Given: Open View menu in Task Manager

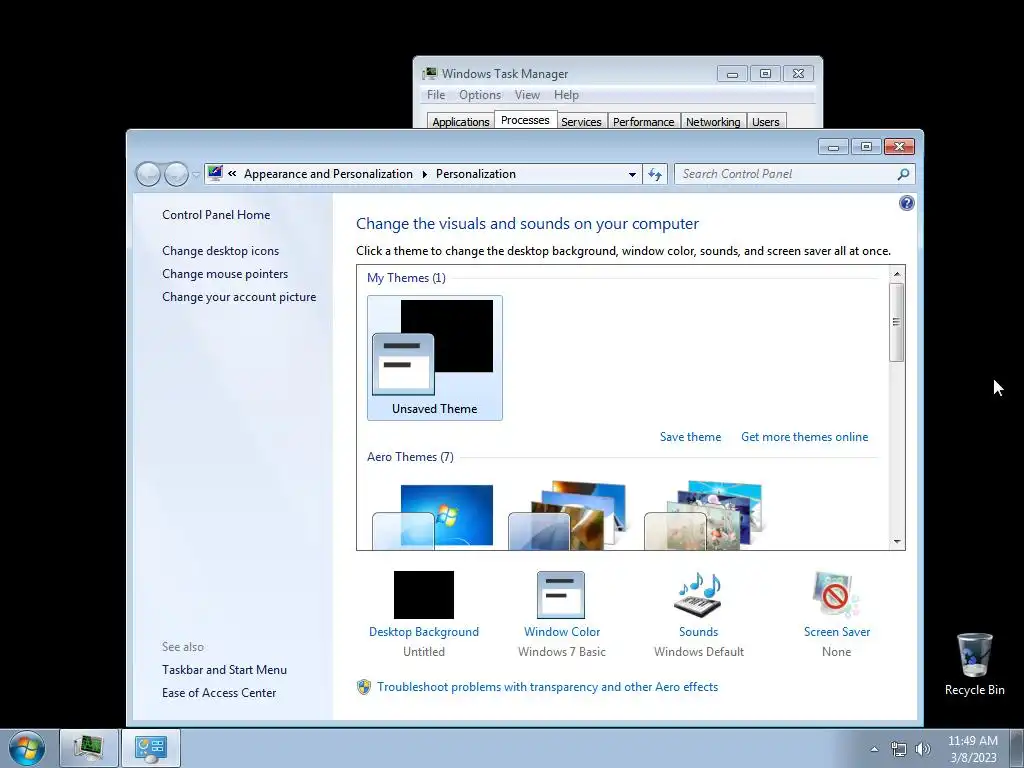Looking at the screenshot, I should click(527, 95).
